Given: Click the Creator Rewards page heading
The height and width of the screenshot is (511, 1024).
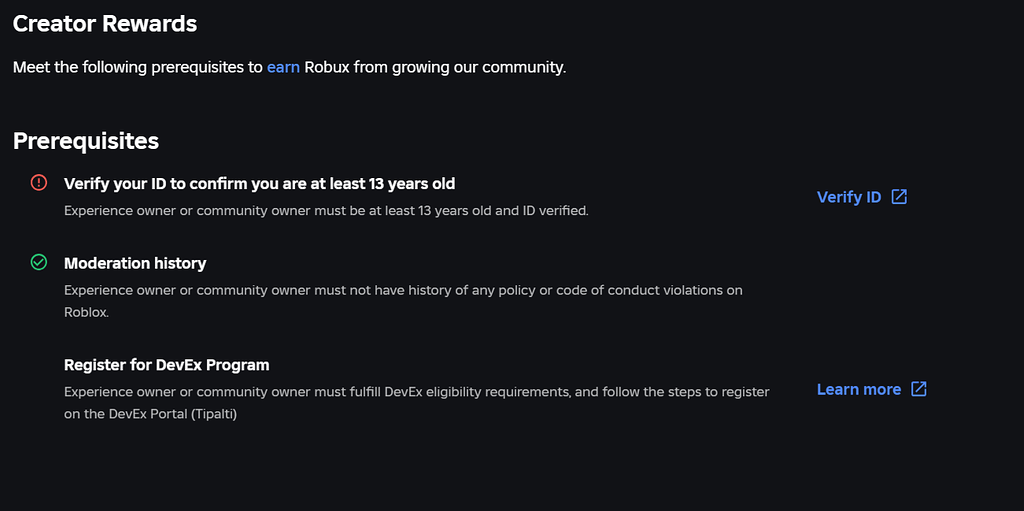Looking at the screenshot, I should click(105, 23).
